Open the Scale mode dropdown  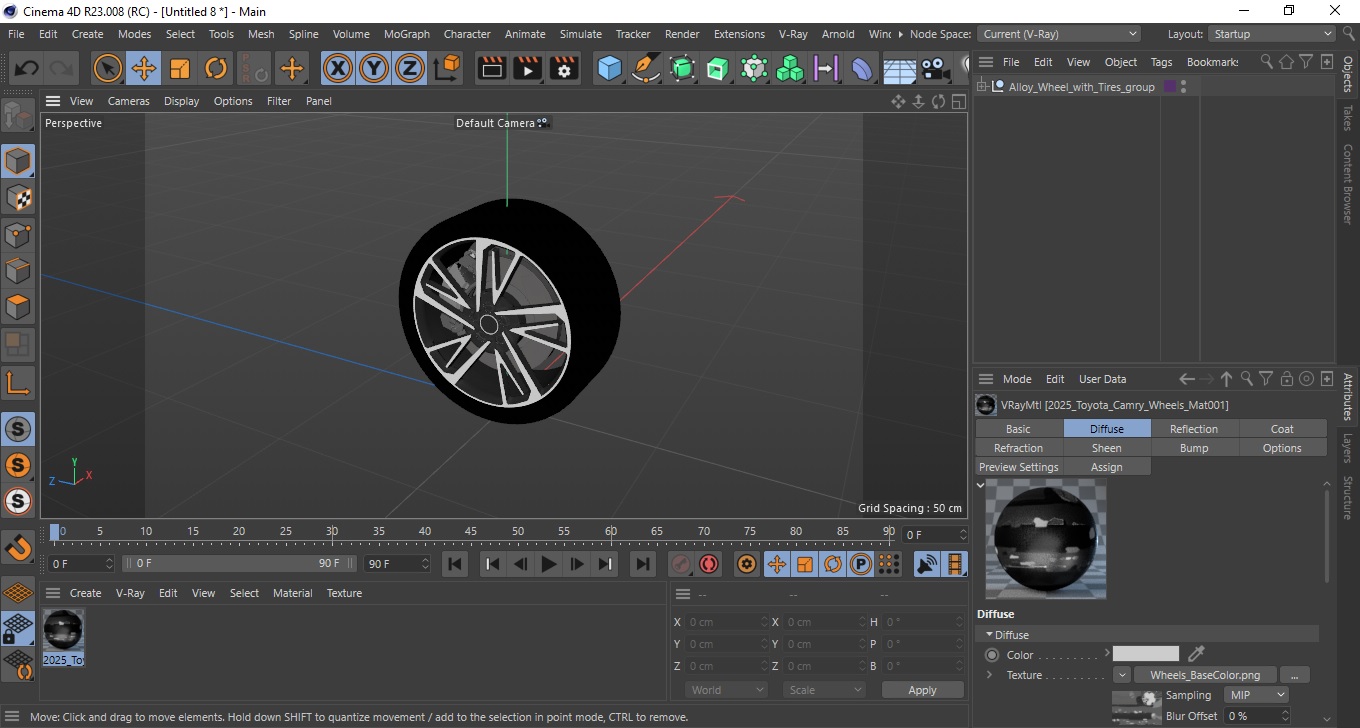coord(824,690)
